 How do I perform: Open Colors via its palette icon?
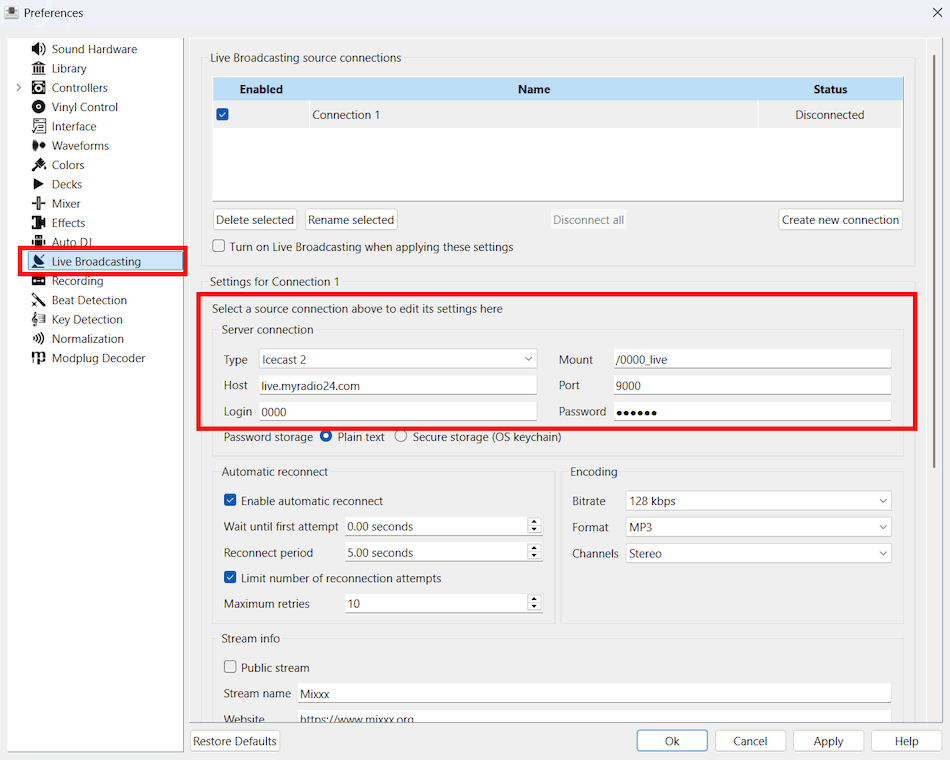[x=39, y=165]
